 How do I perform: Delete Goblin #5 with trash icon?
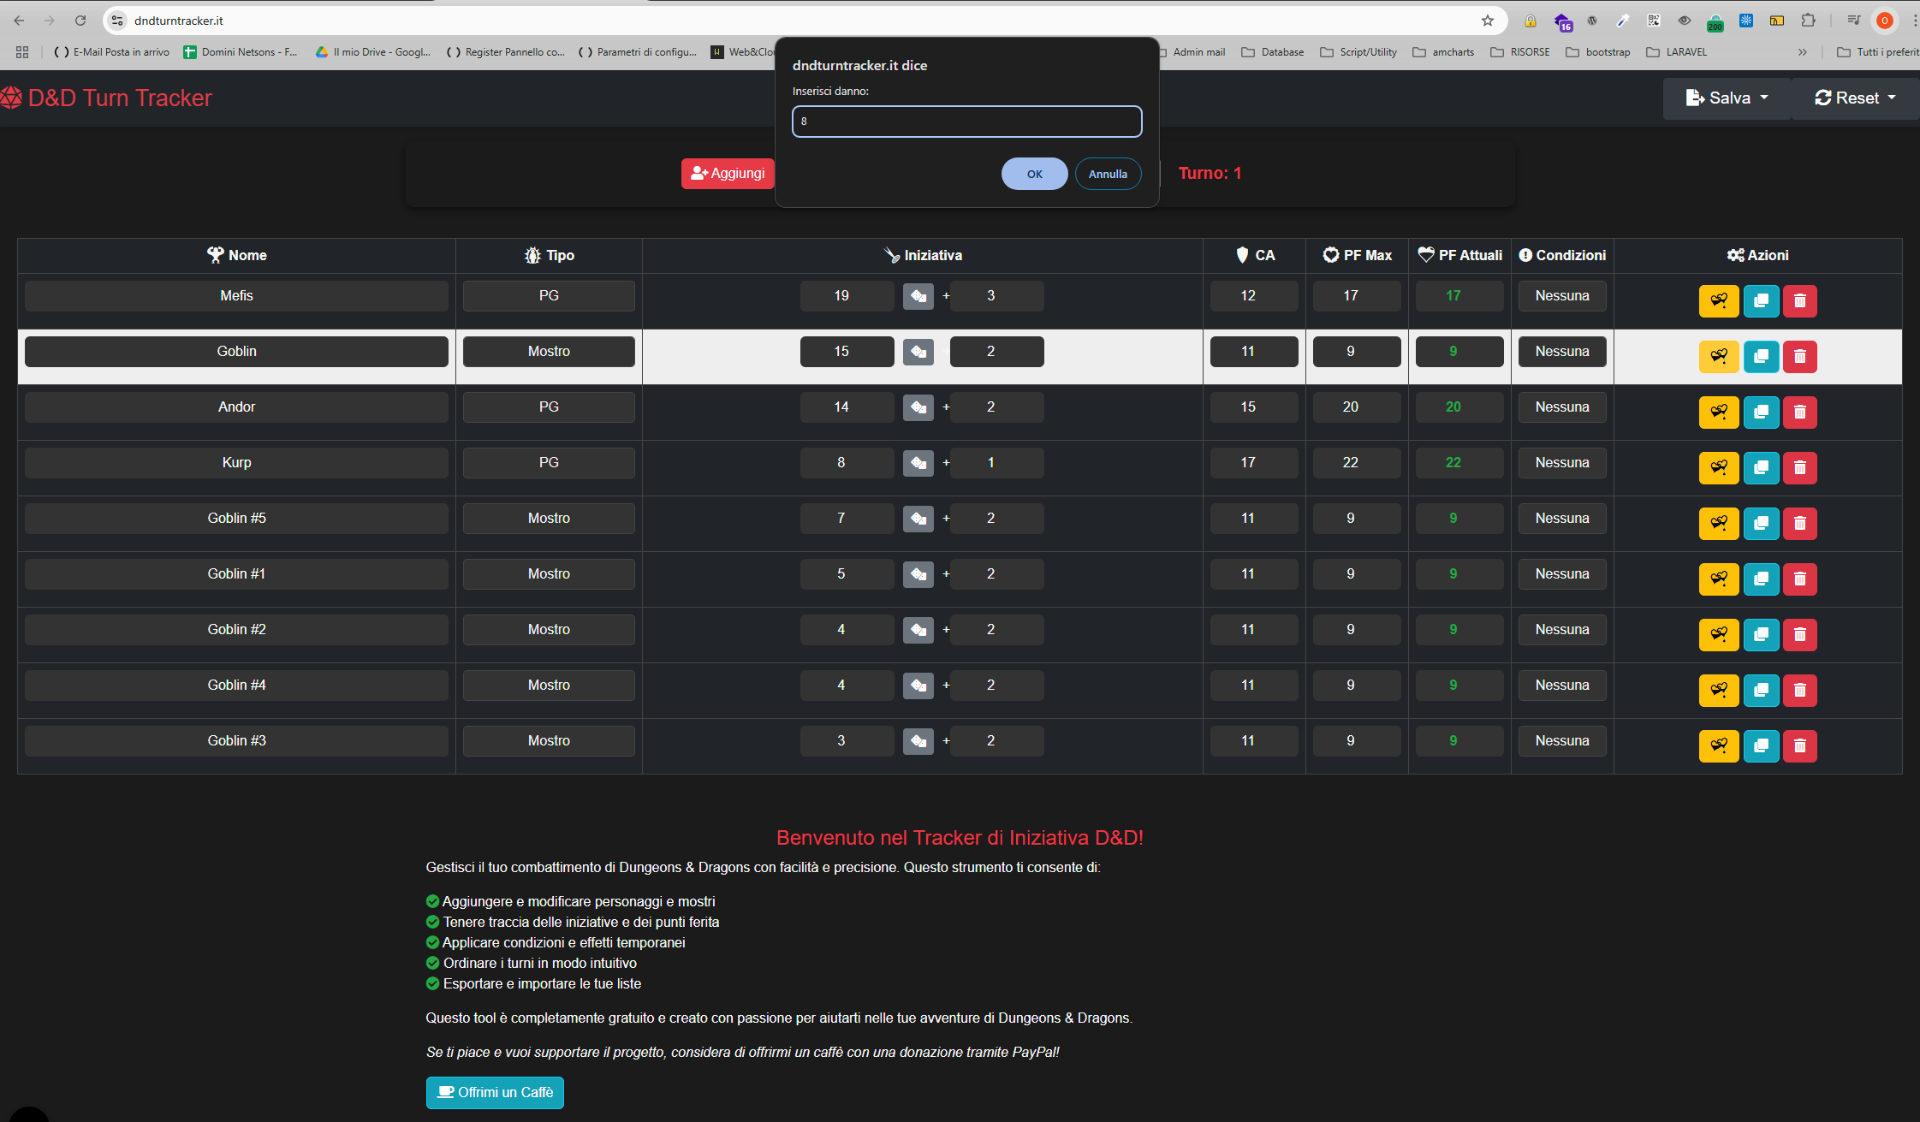(x=1799, y=523)
